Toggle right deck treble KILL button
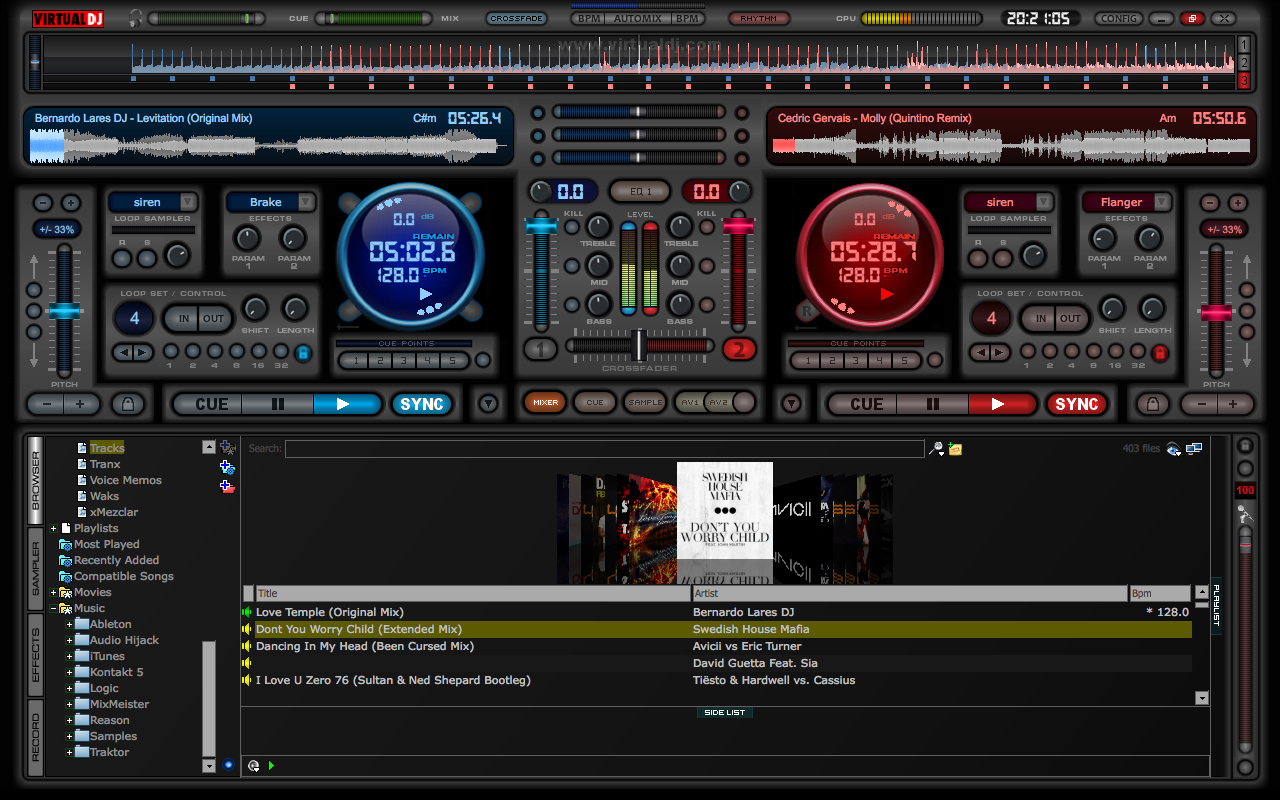The image size is (1280, 800). coord(707,226)
